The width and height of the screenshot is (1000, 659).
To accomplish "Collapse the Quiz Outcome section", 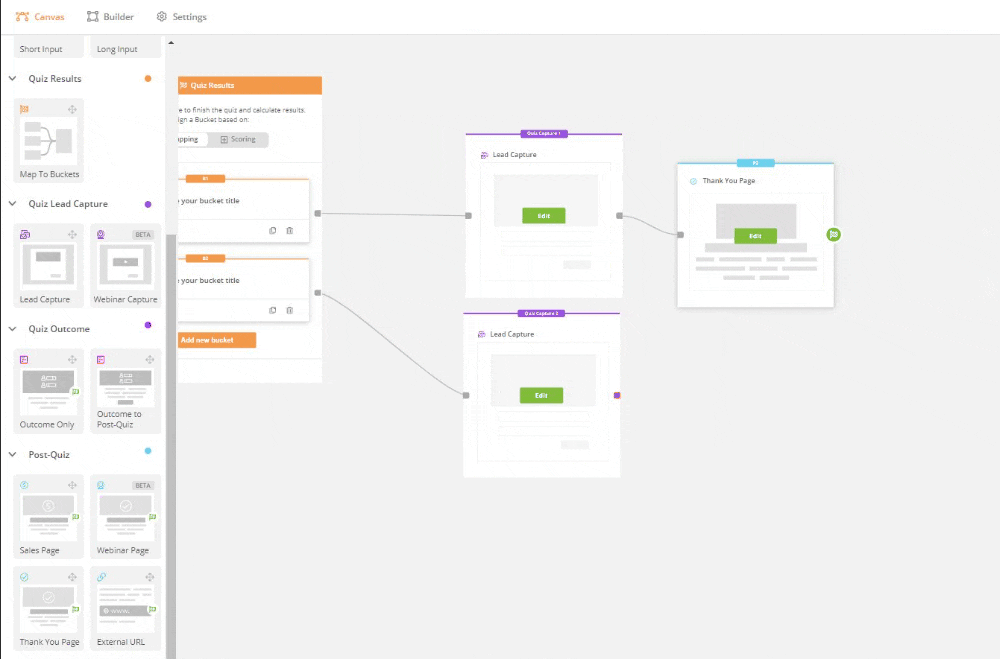I will (12, 329).
